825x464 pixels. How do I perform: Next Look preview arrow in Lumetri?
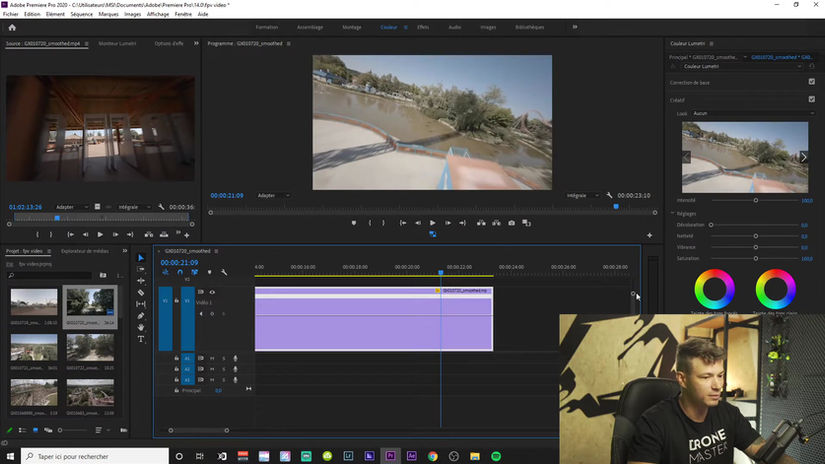click(x=803, y=157)
